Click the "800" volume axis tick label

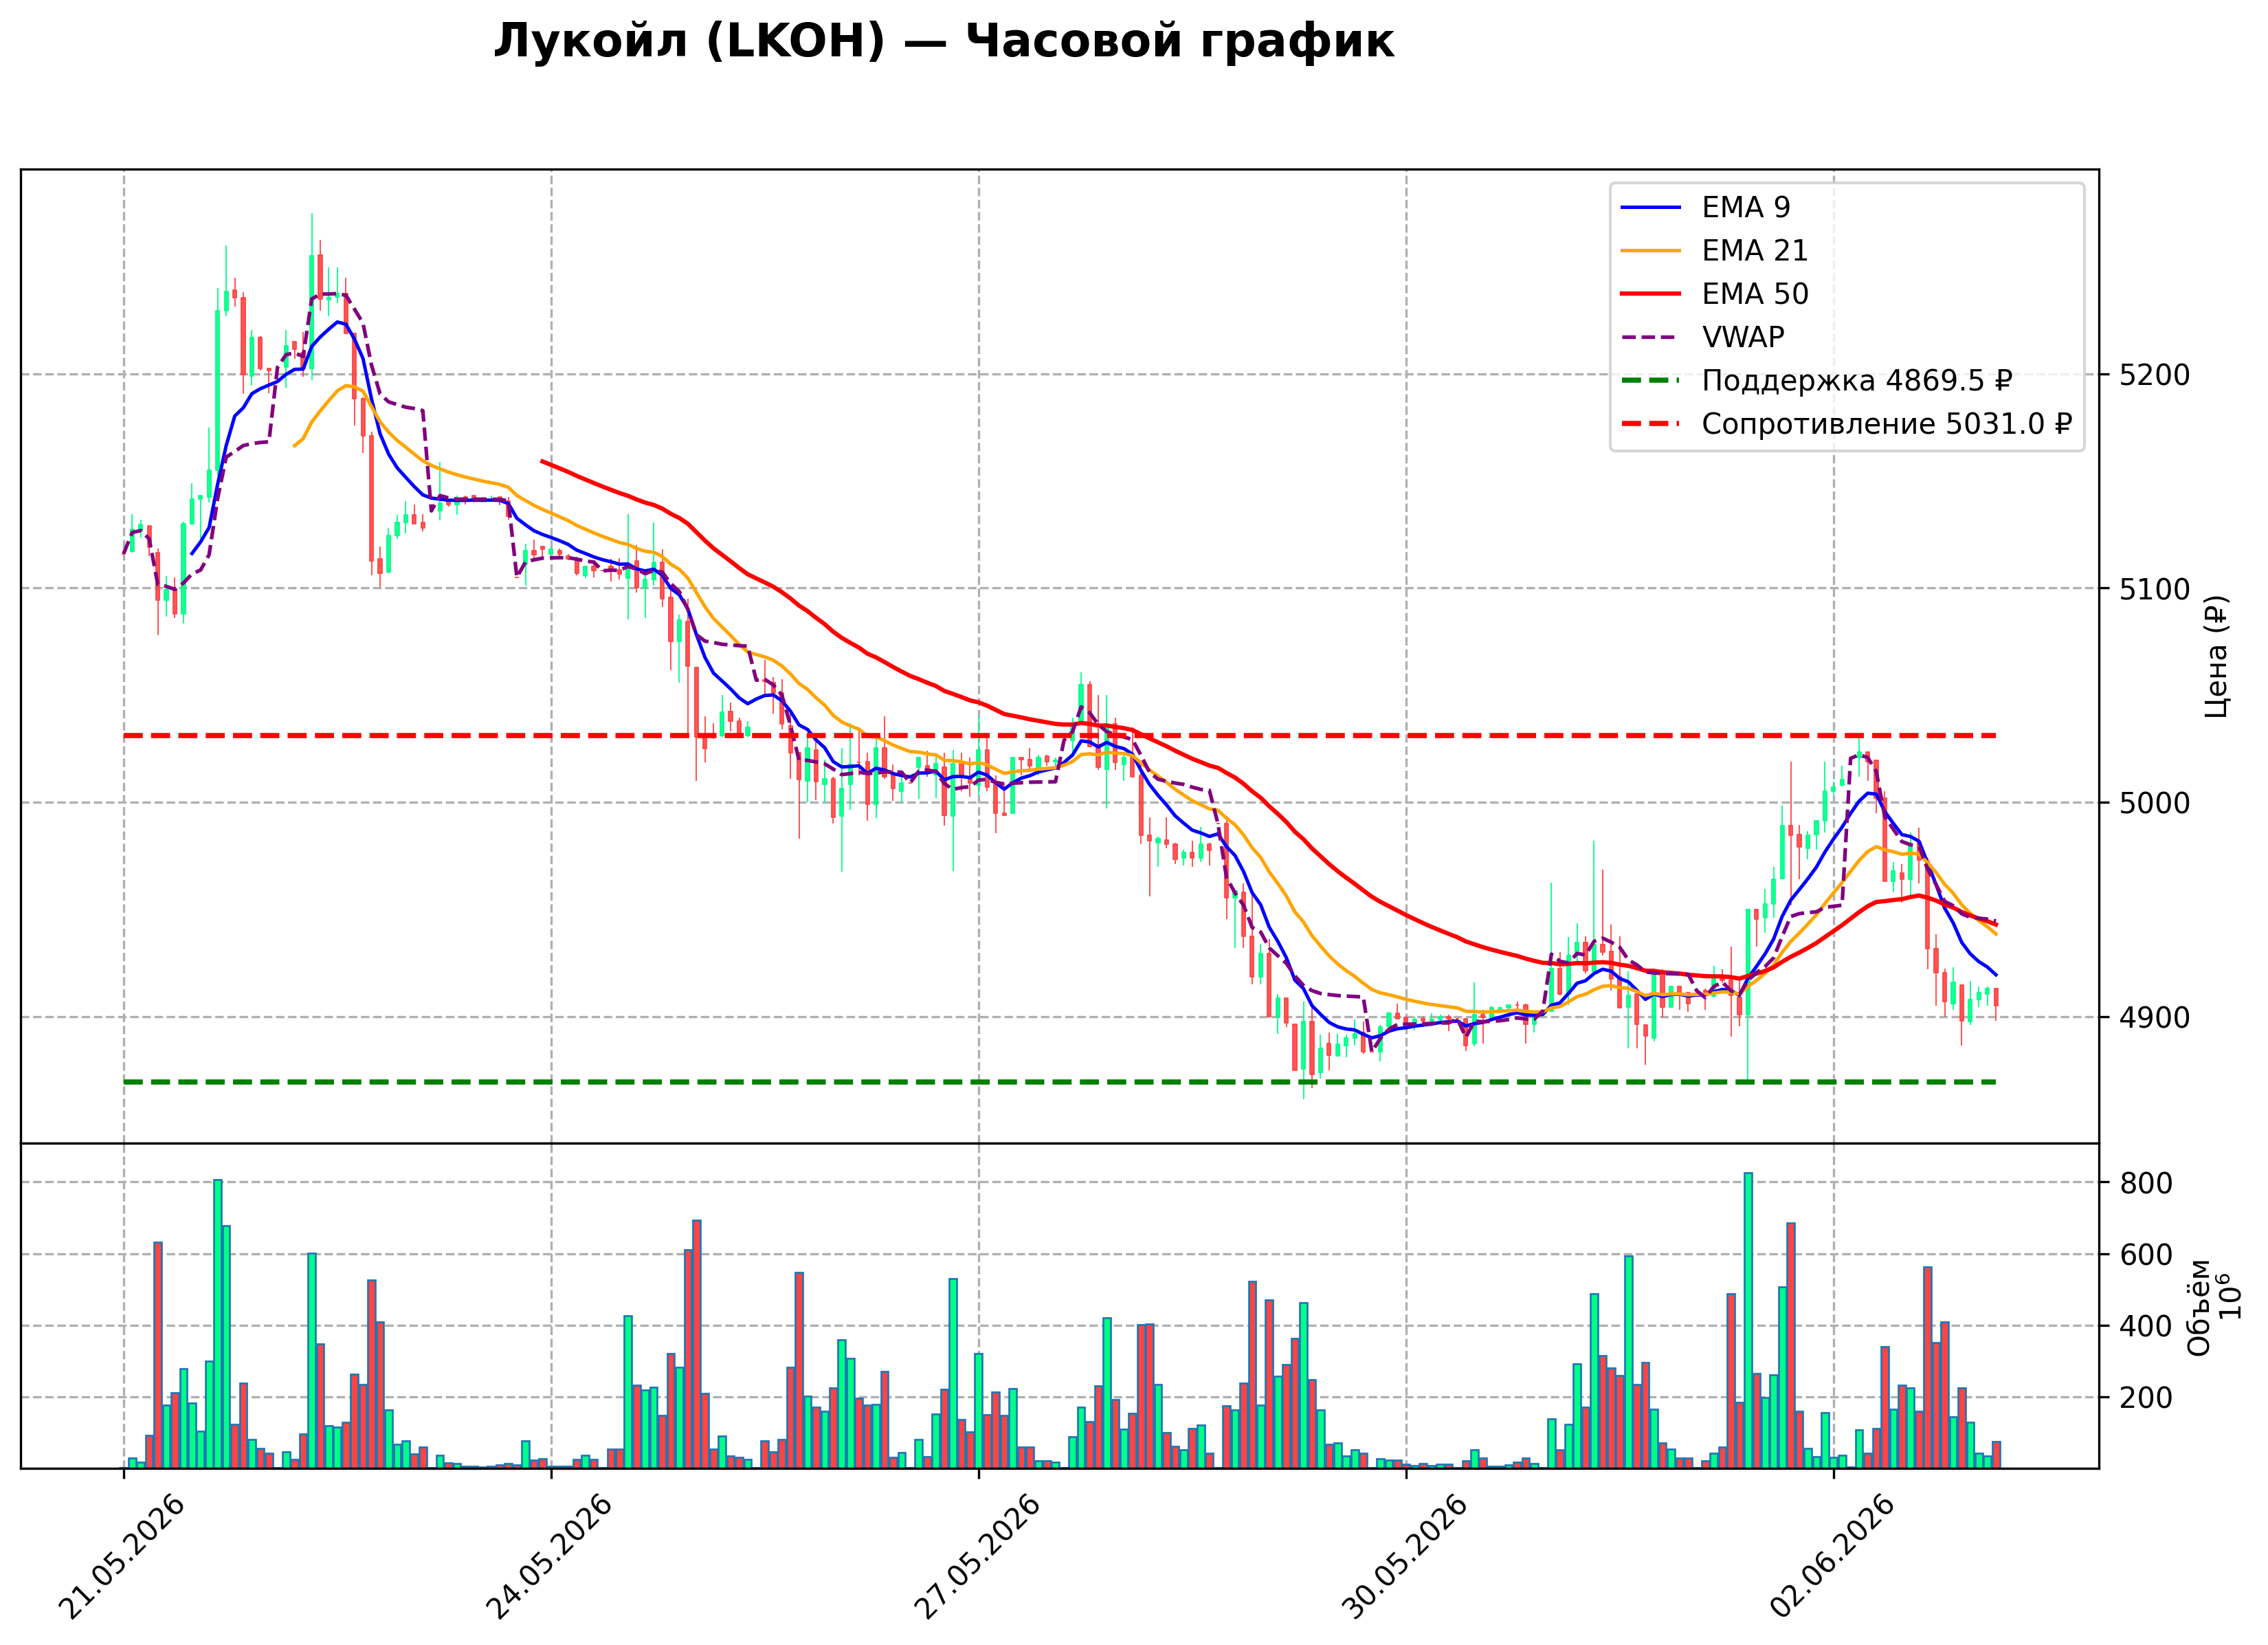click(2146, 1183)
